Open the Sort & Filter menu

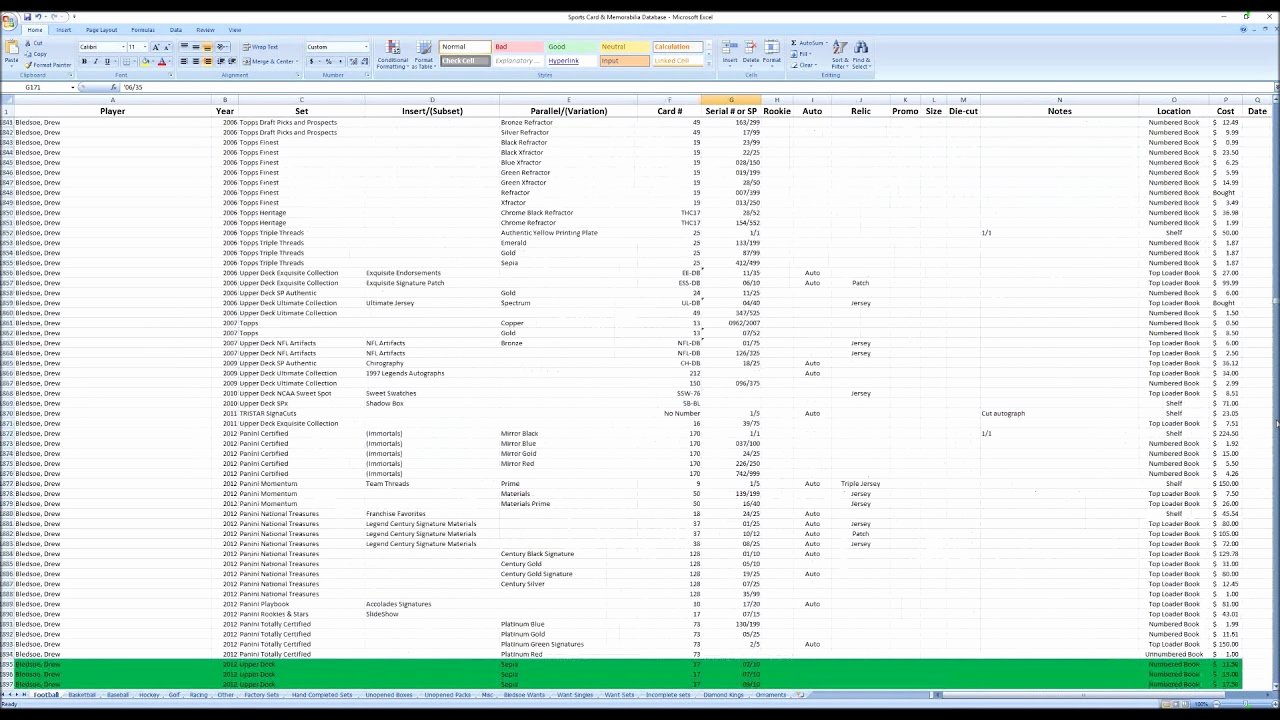(840, 54)
